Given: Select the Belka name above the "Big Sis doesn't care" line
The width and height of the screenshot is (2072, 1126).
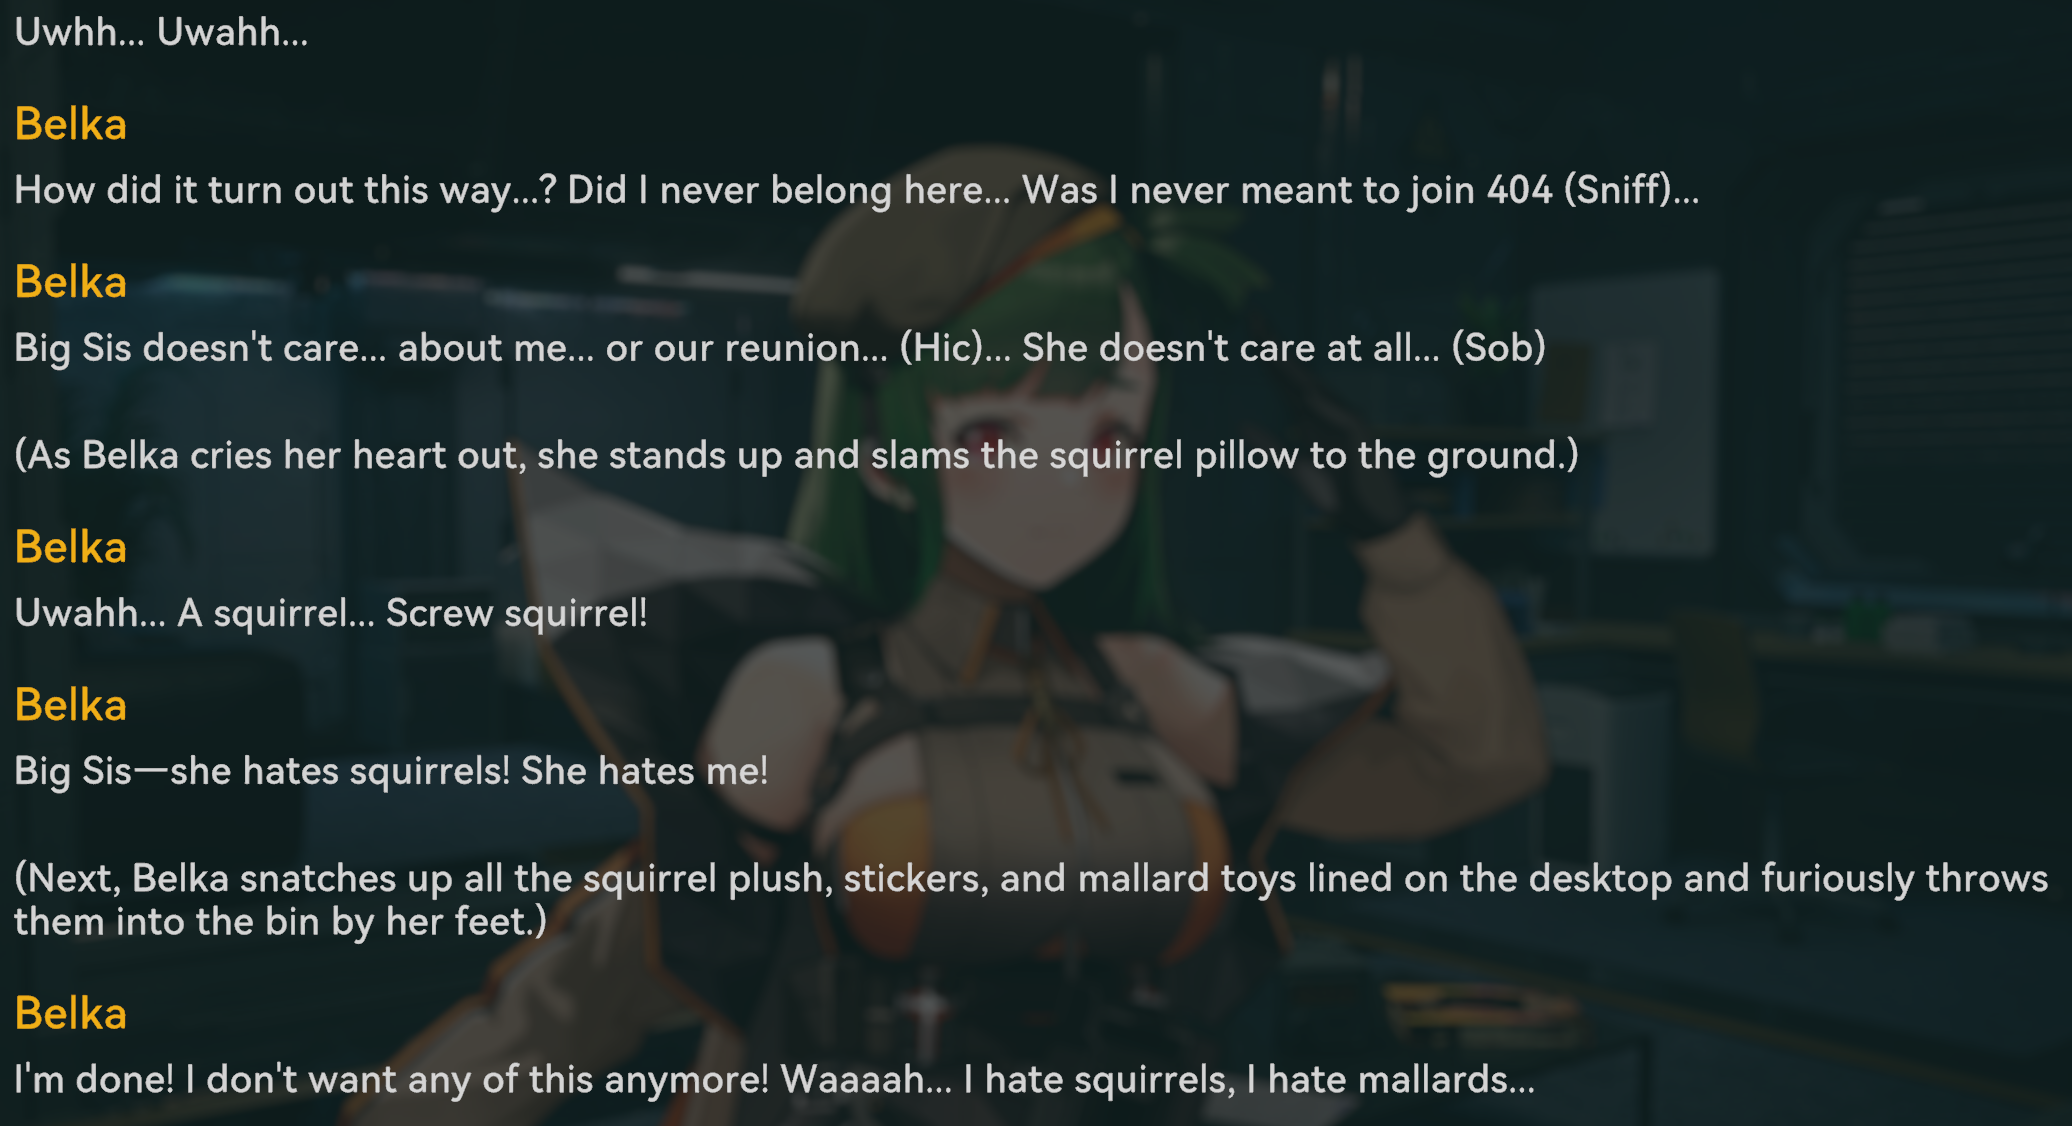Looking at the screenshot, I should pos(70,282).
